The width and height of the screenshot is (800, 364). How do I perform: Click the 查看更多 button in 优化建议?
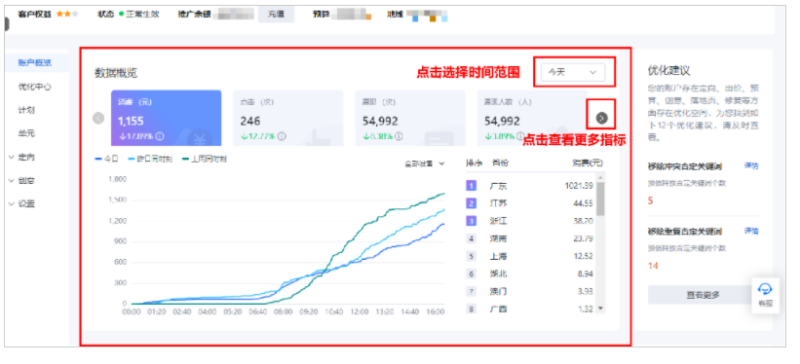(703, 295)
